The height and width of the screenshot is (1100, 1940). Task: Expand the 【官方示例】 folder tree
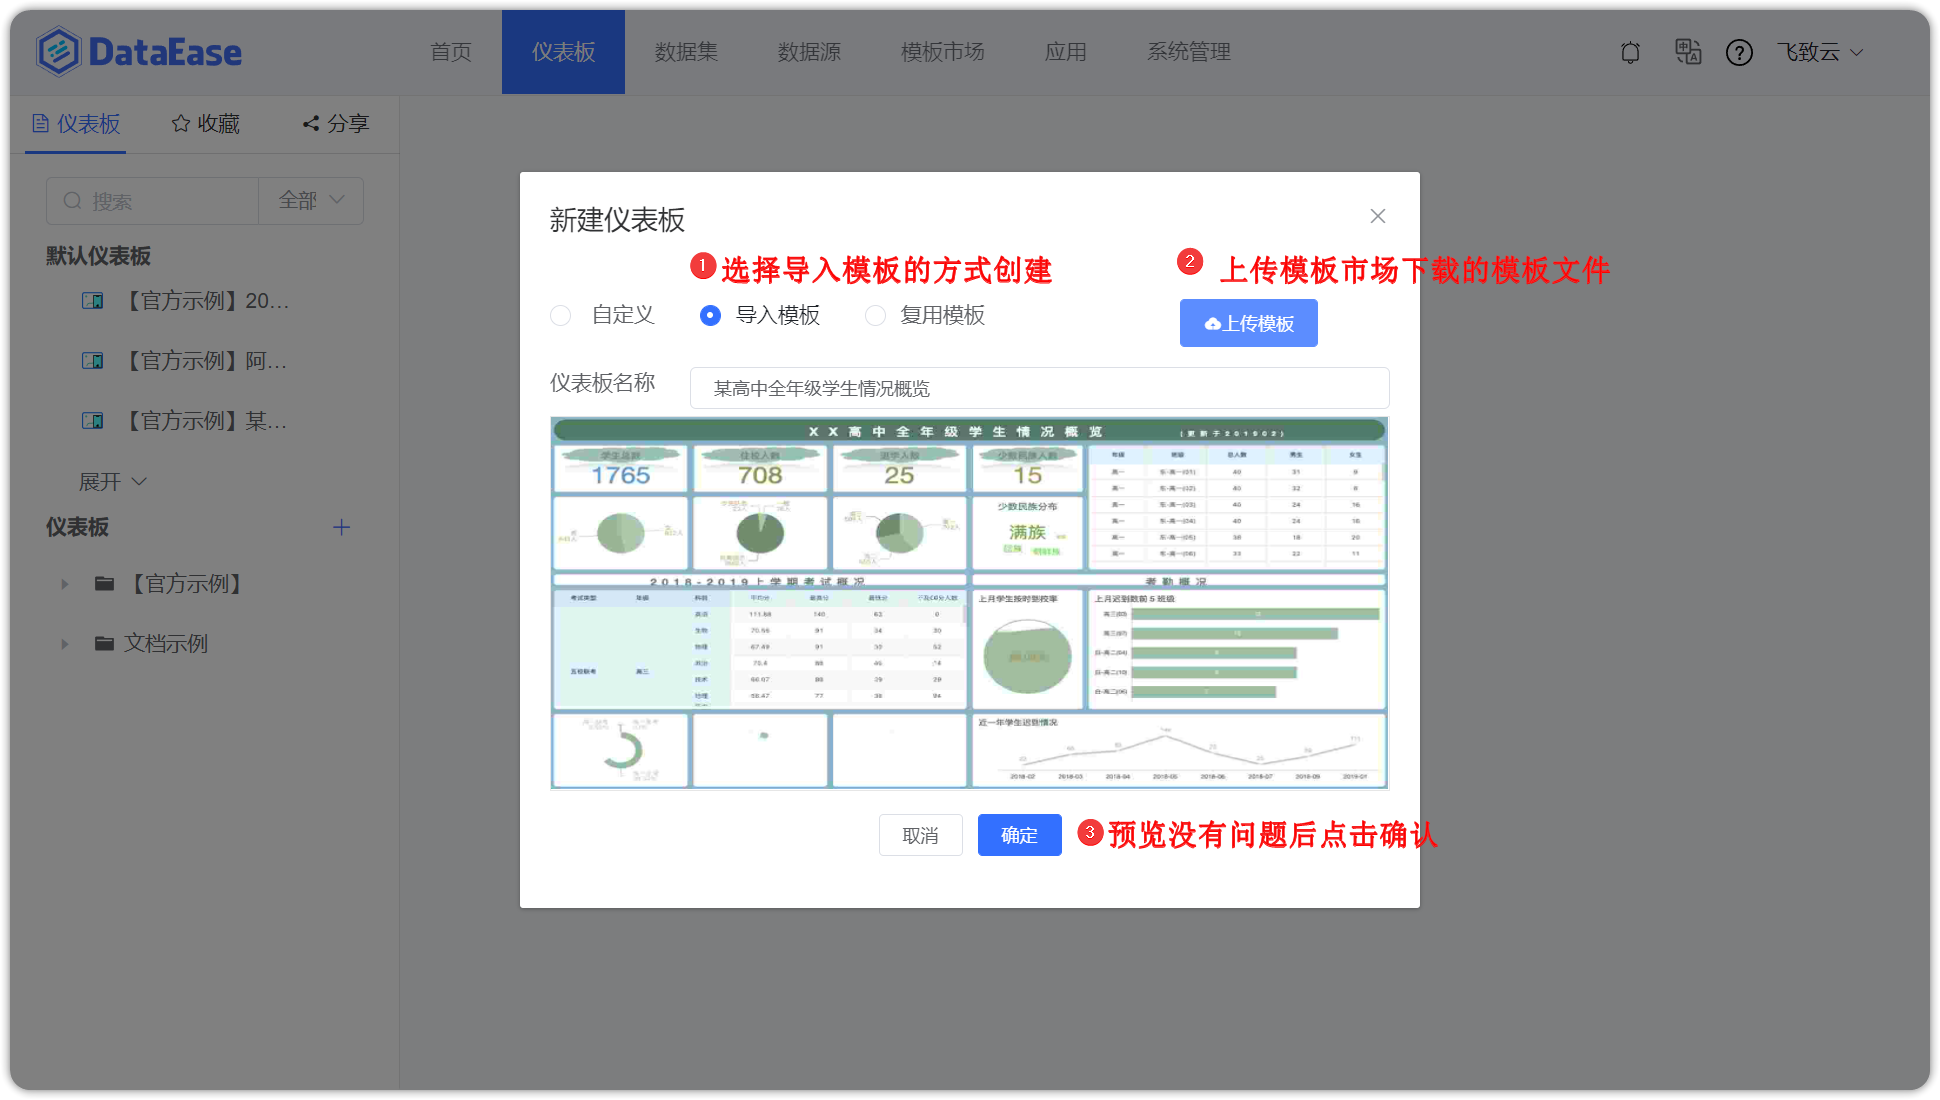pos(65,584)
